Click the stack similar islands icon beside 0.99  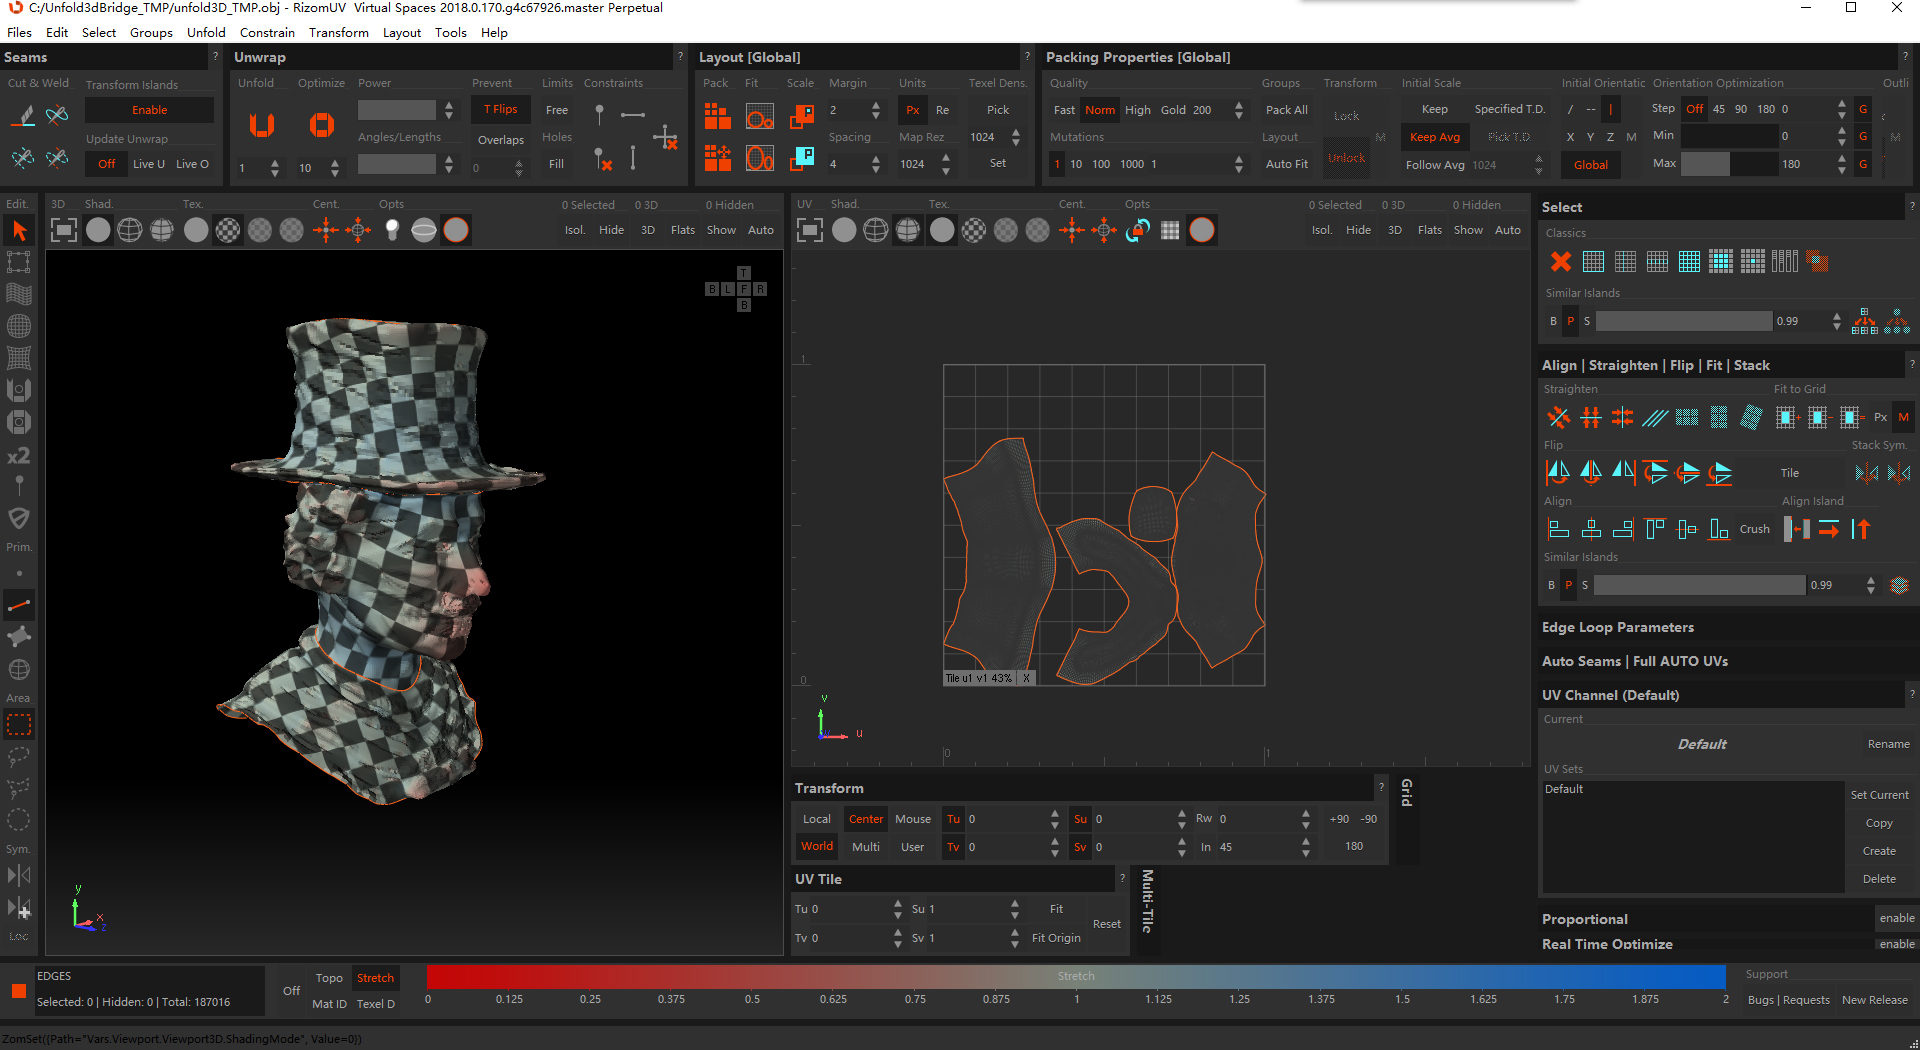[x=1900, y=585]
